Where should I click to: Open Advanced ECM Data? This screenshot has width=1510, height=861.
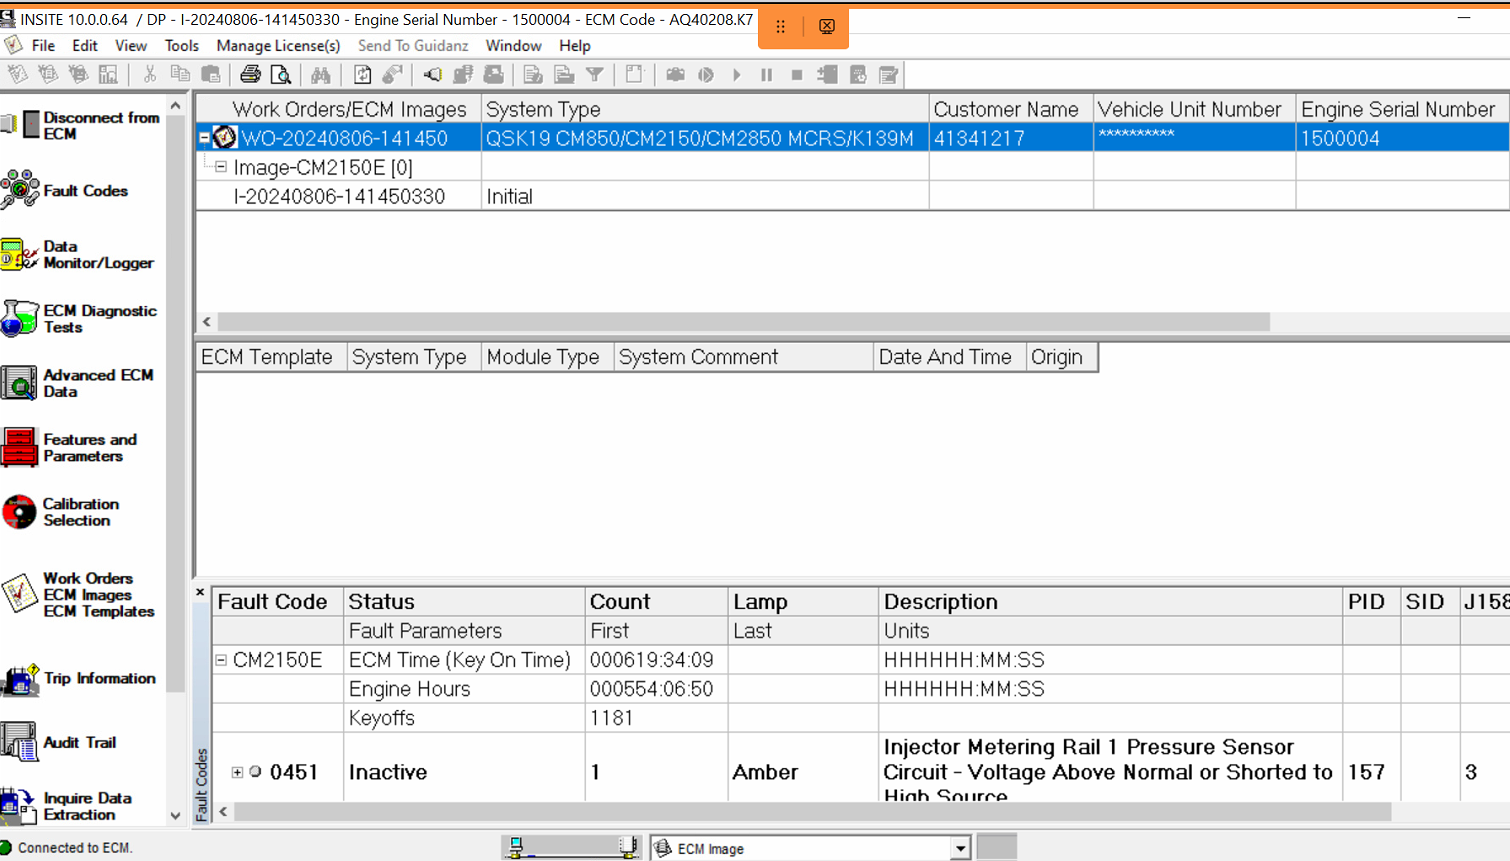pyautogui.click(x=78, y=383)
